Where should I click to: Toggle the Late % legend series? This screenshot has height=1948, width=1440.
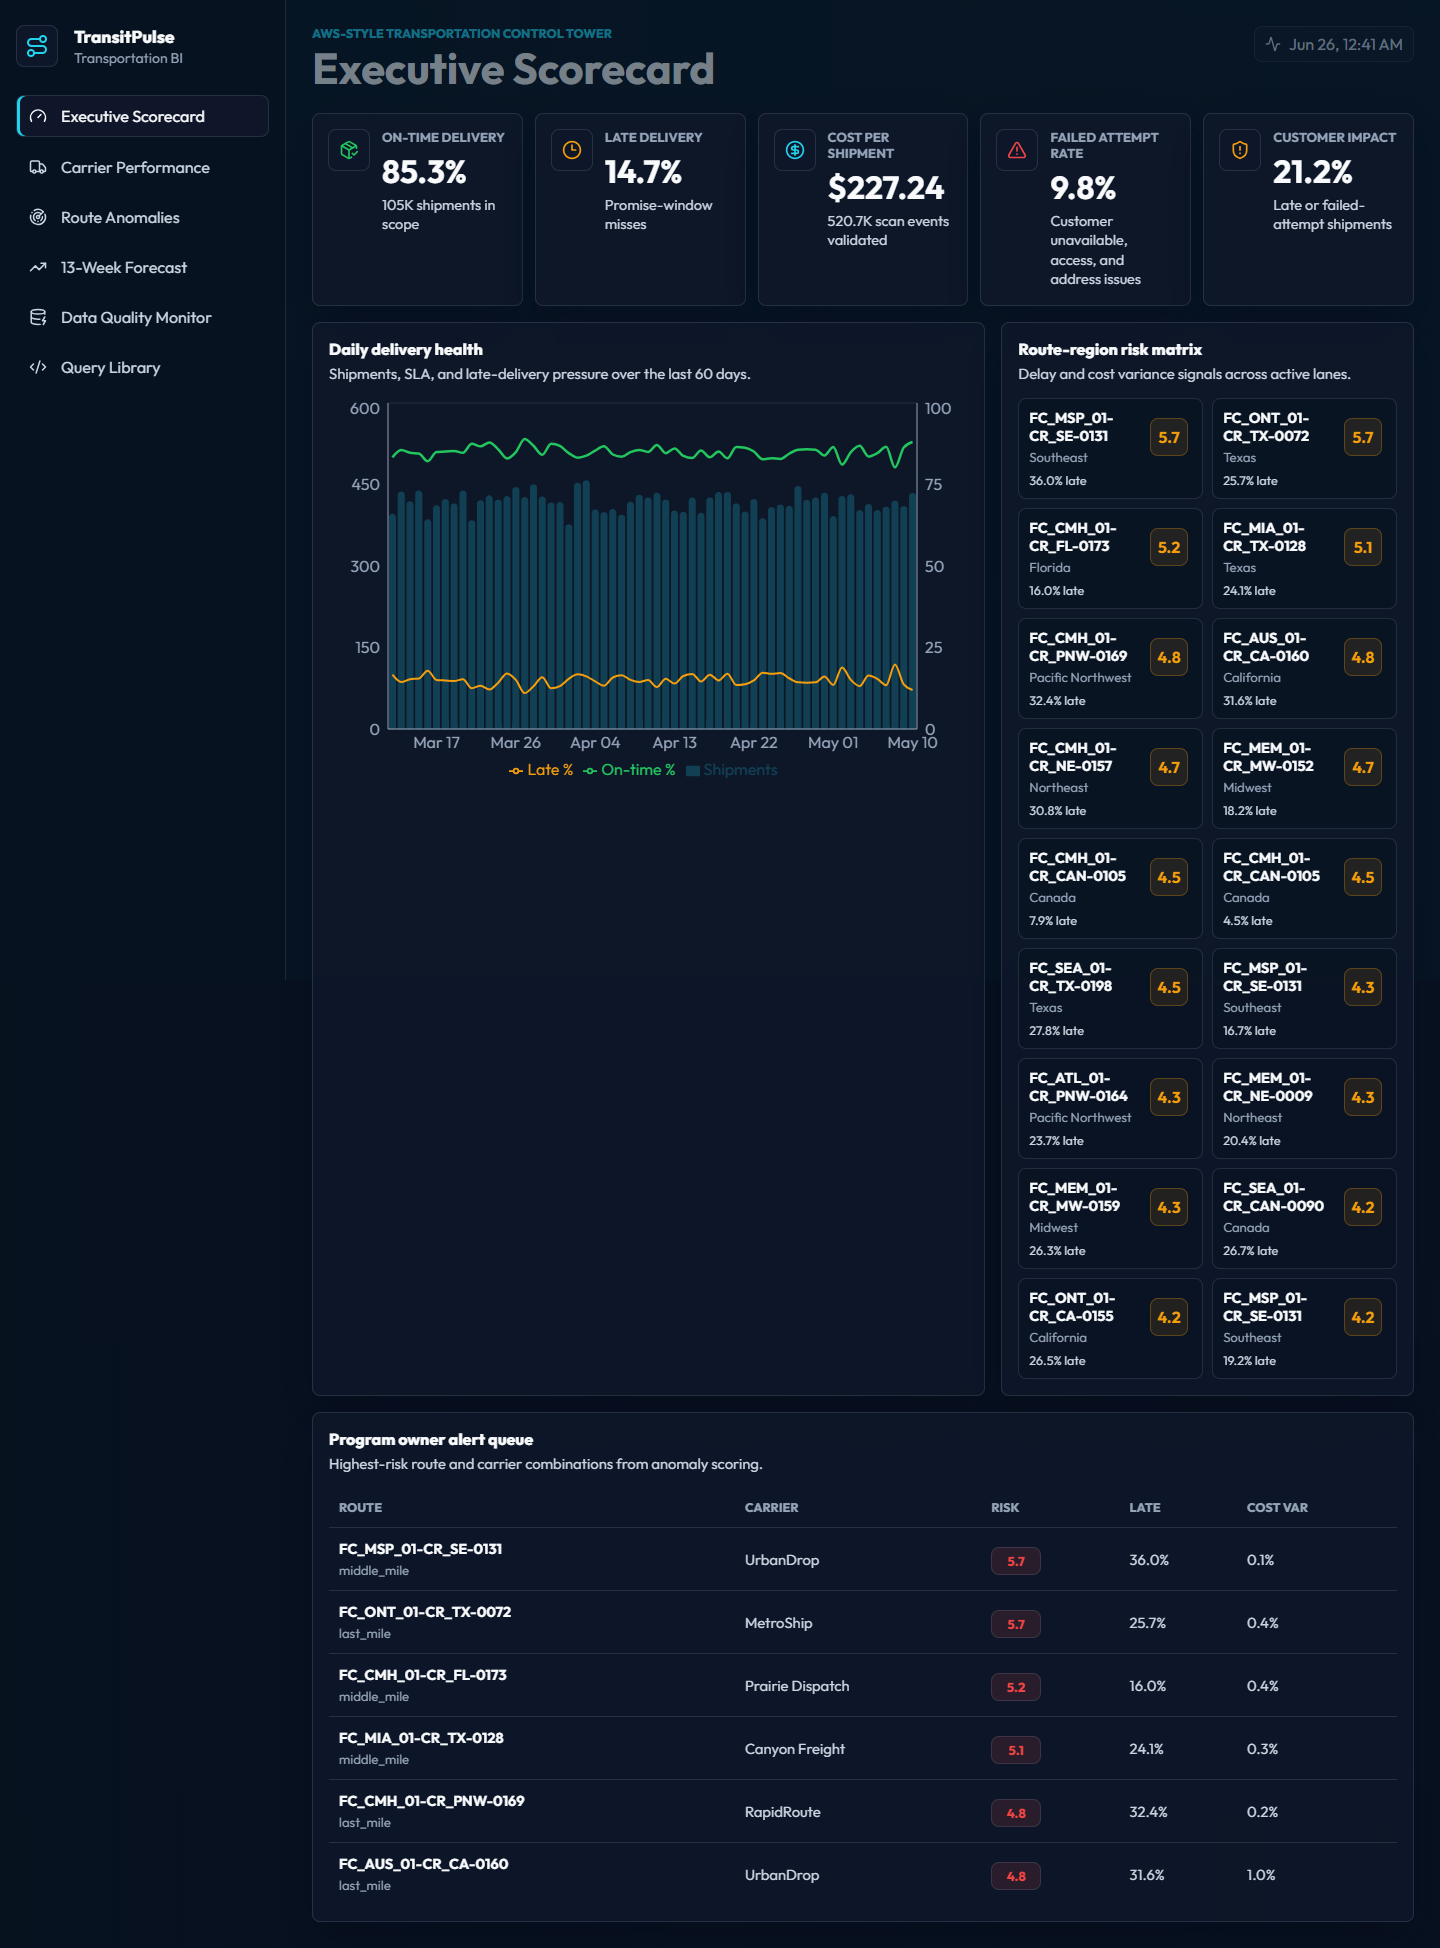point(541,770)
